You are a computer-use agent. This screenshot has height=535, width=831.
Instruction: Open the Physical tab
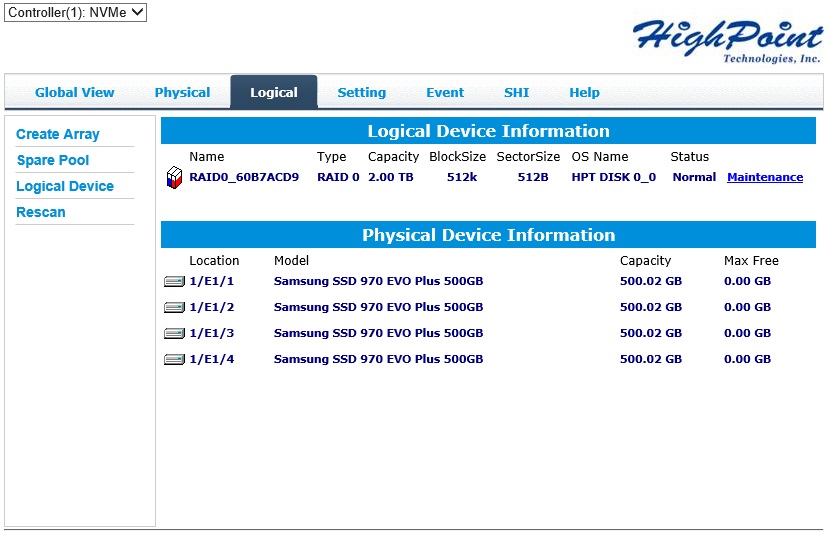(x=182, y=92)
